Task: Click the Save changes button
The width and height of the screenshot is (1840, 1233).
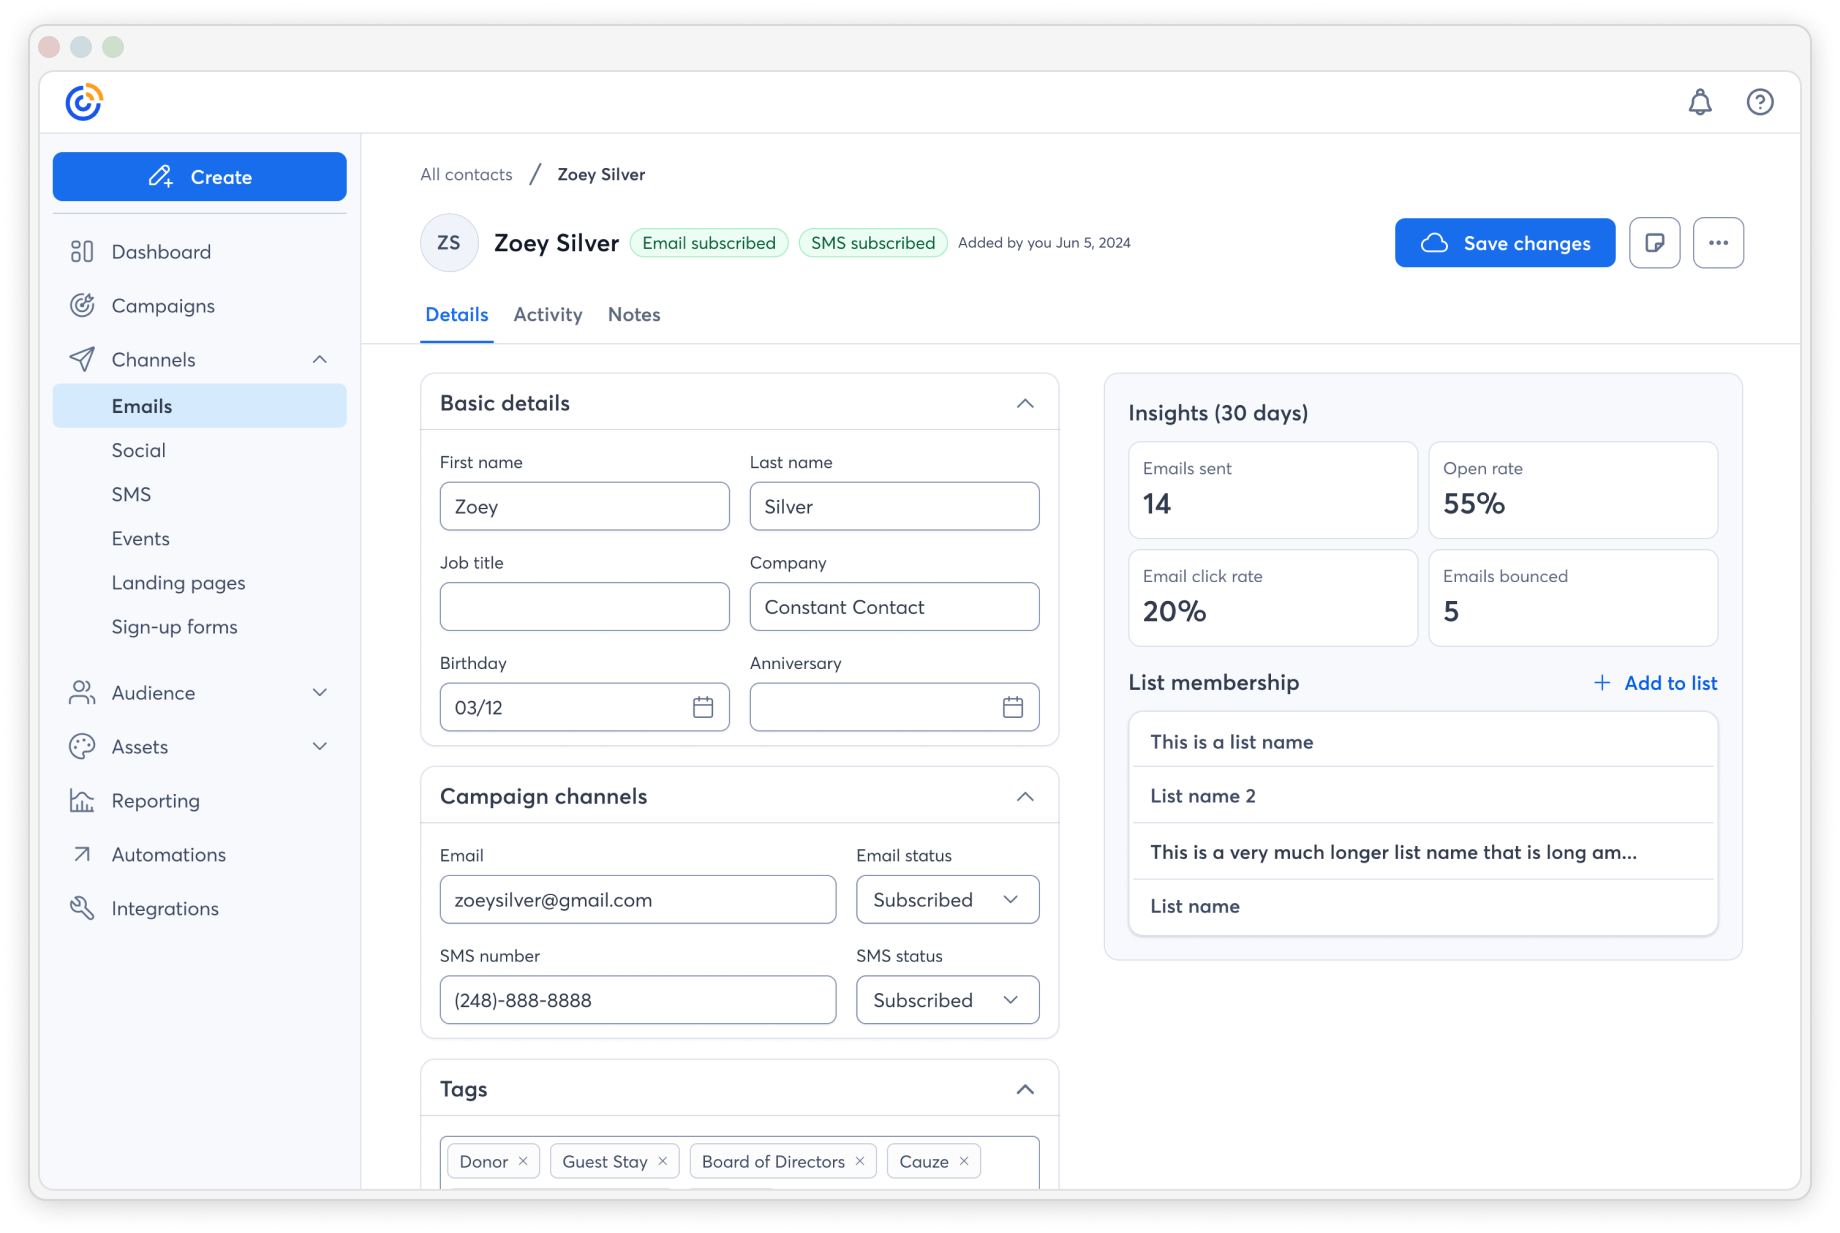Action: tap(1504, 242)
